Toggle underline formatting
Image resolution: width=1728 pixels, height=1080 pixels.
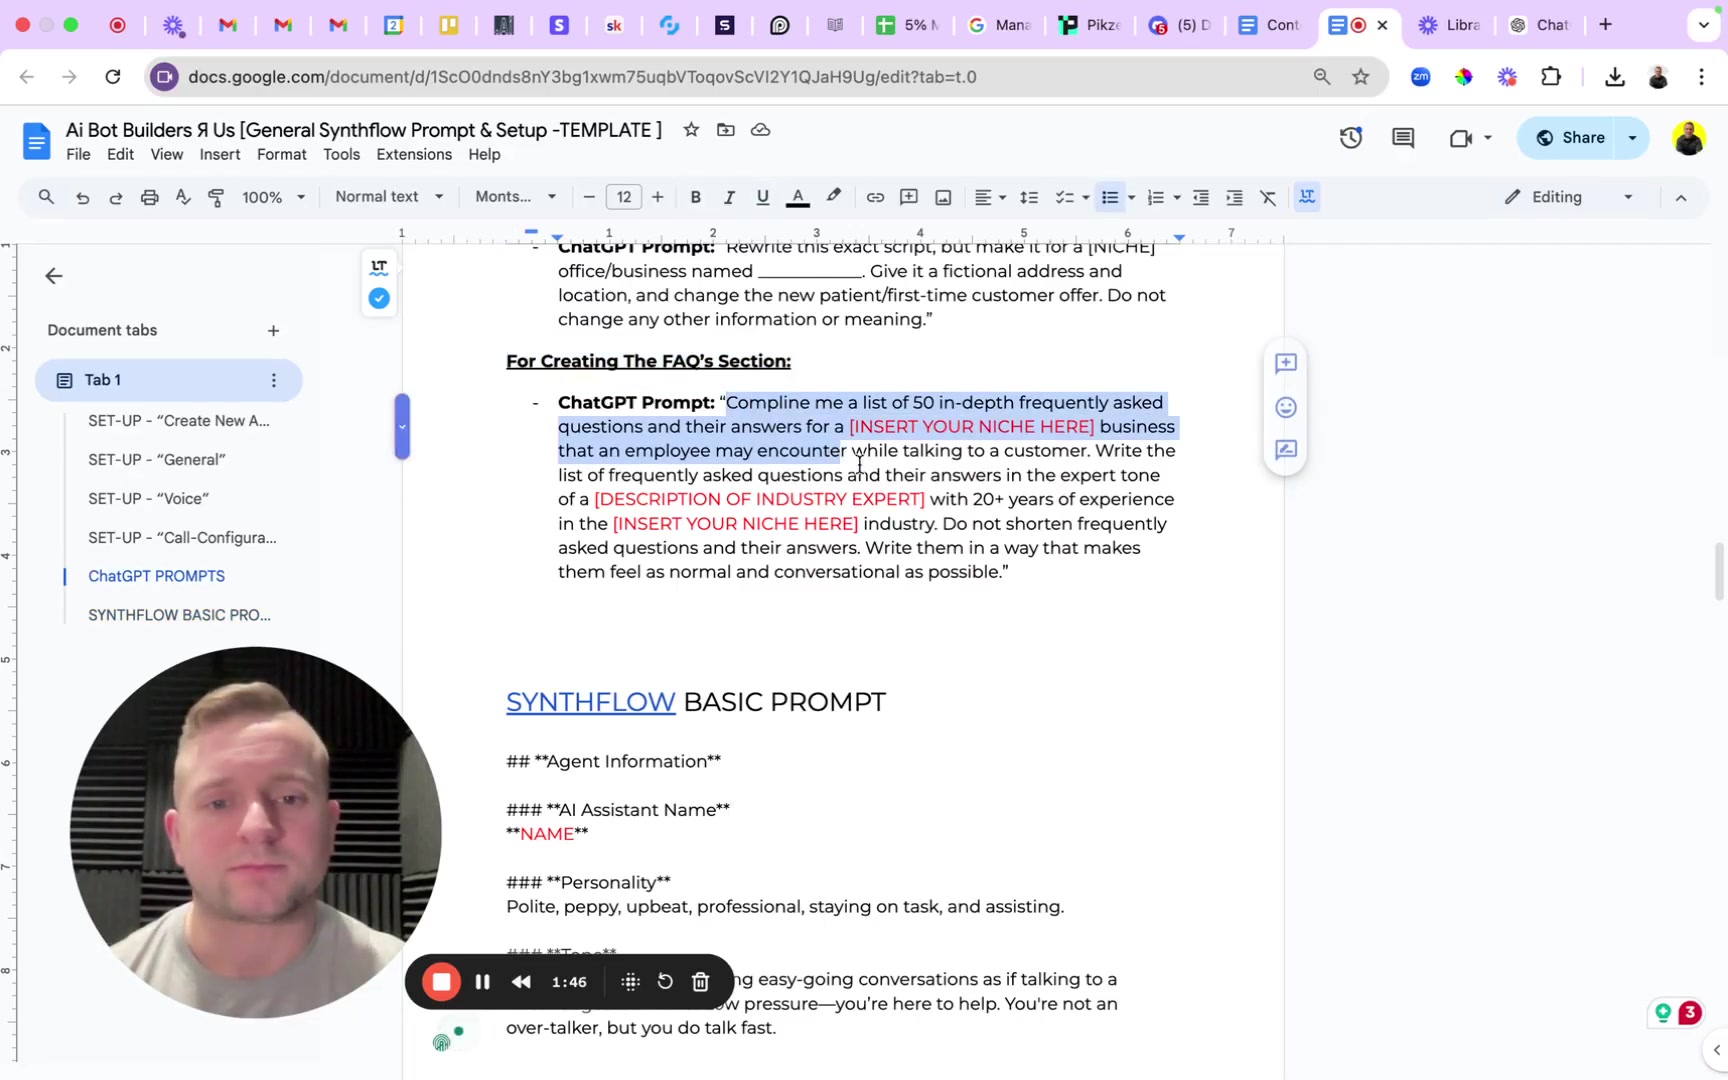(x=763, y=197)
